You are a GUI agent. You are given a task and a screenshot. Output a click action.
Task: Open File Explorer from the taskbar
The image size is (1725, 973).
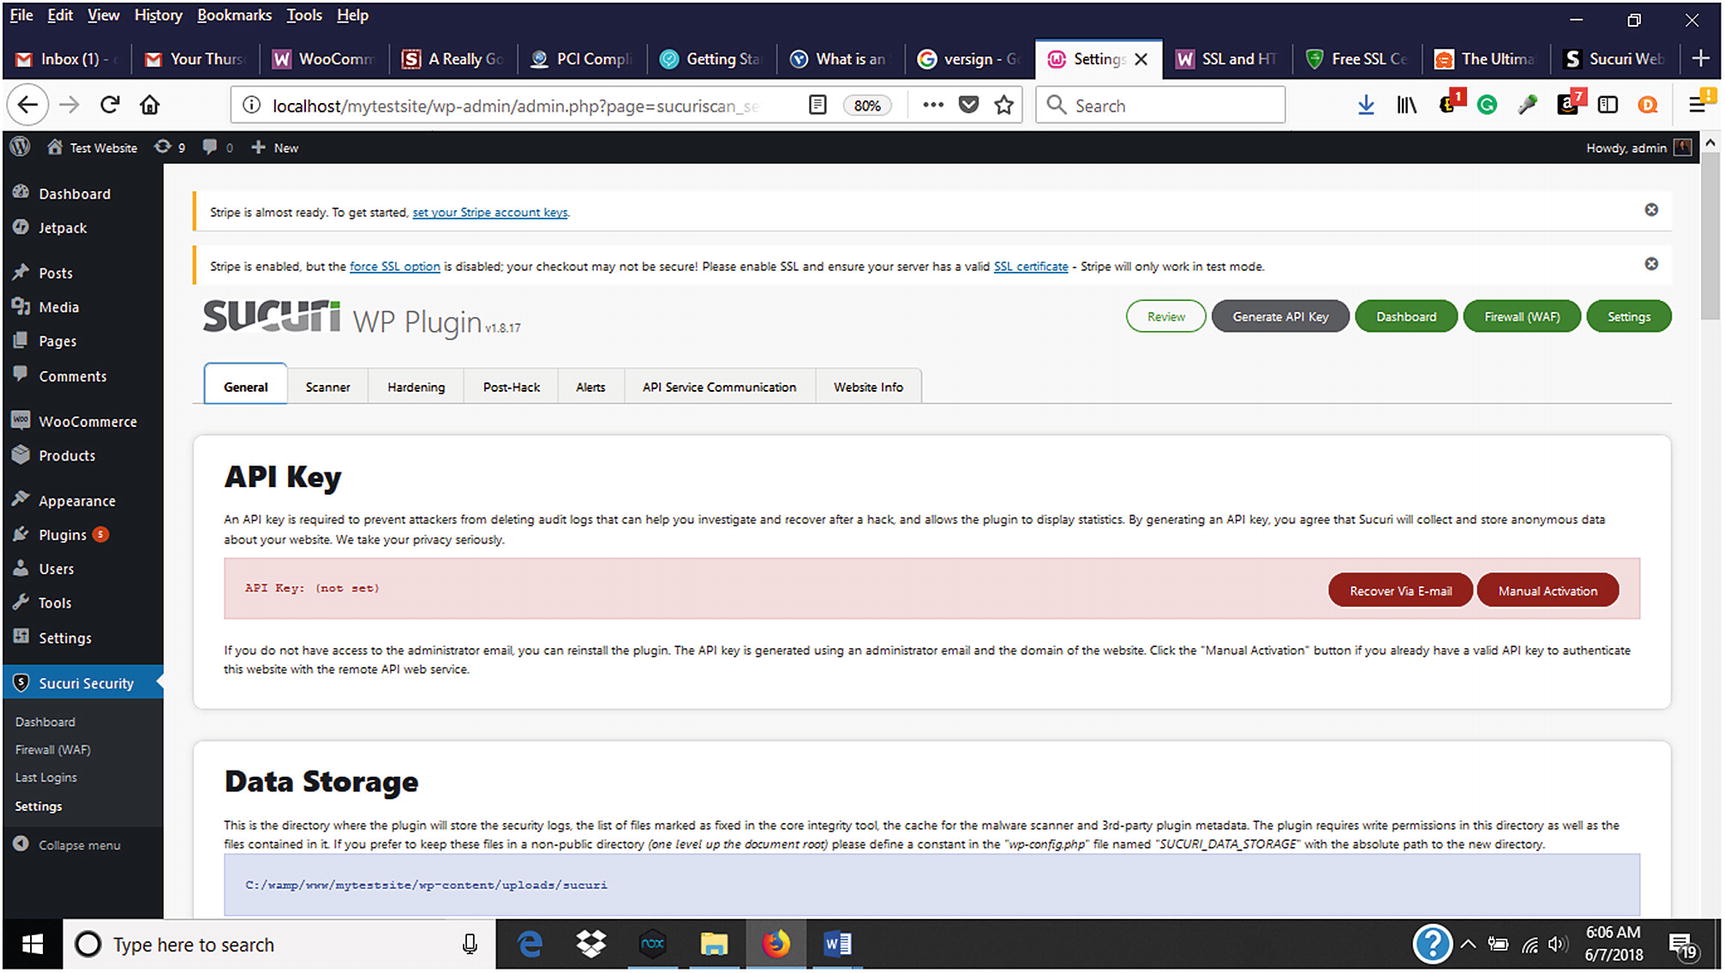tap(714, 944)
